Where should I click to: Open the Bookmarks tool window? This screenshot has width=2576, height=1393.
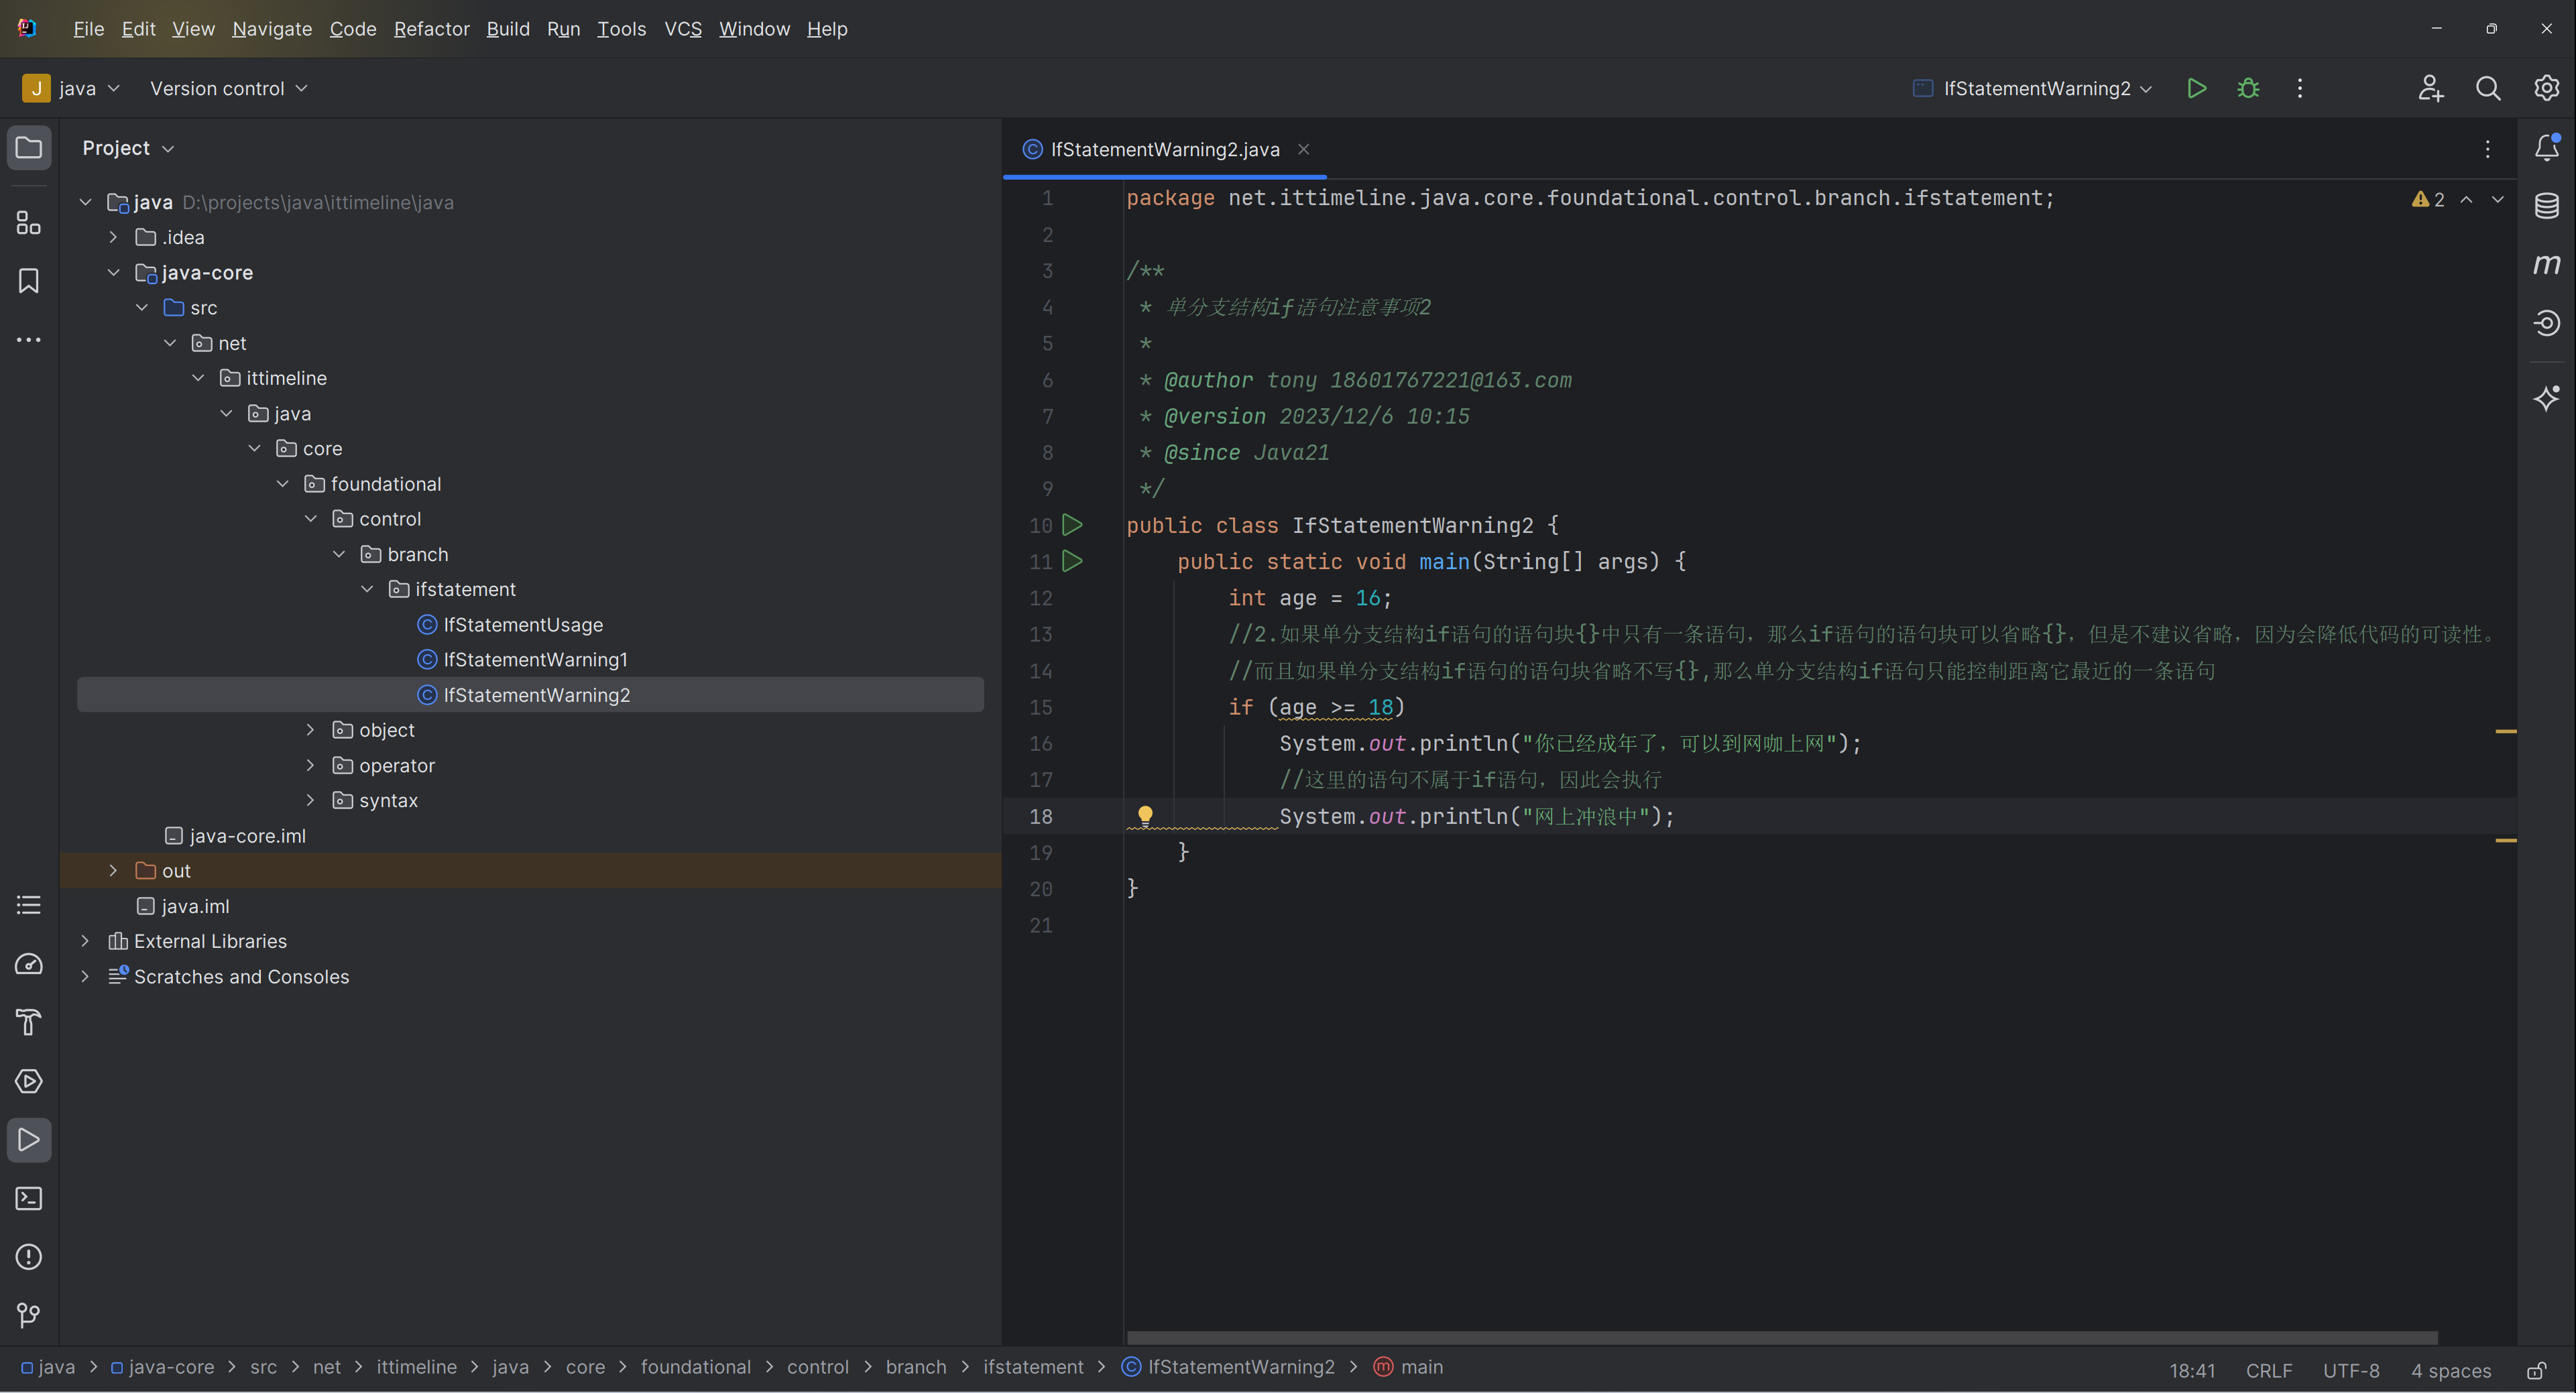point(29,281)
